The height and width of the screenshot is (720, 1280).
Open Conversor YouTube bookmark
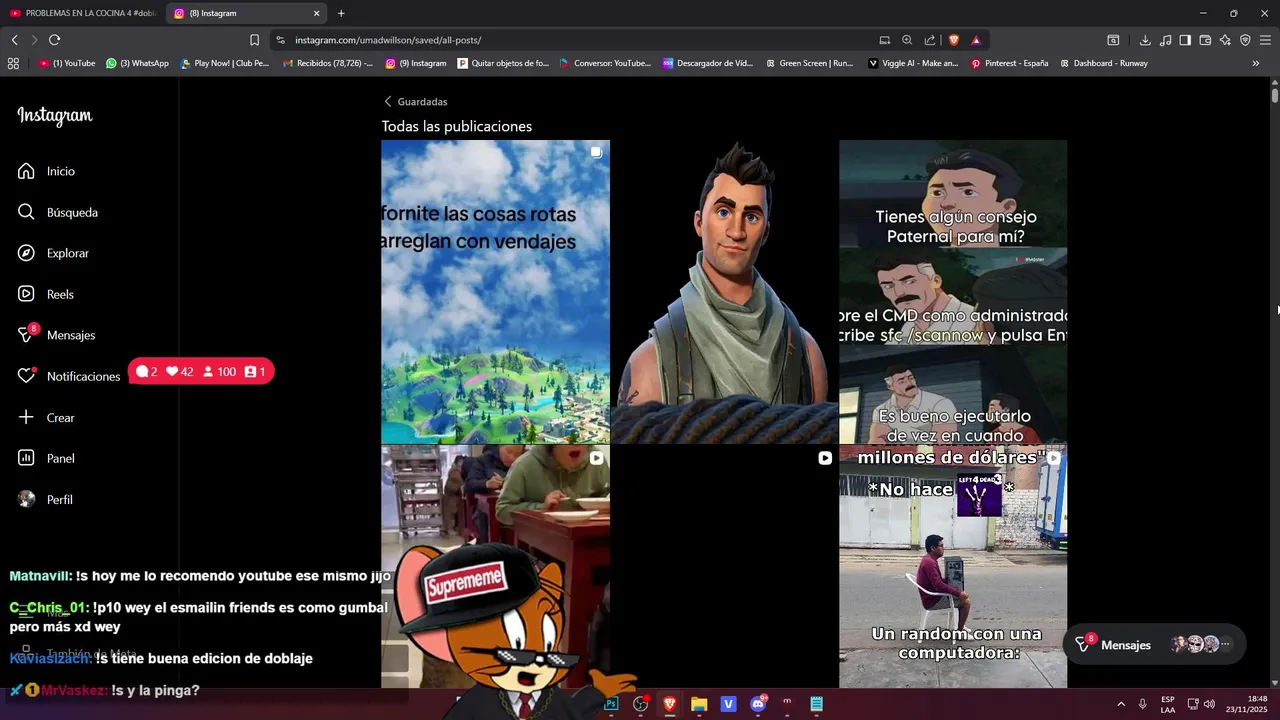click(x=605, y=63)
